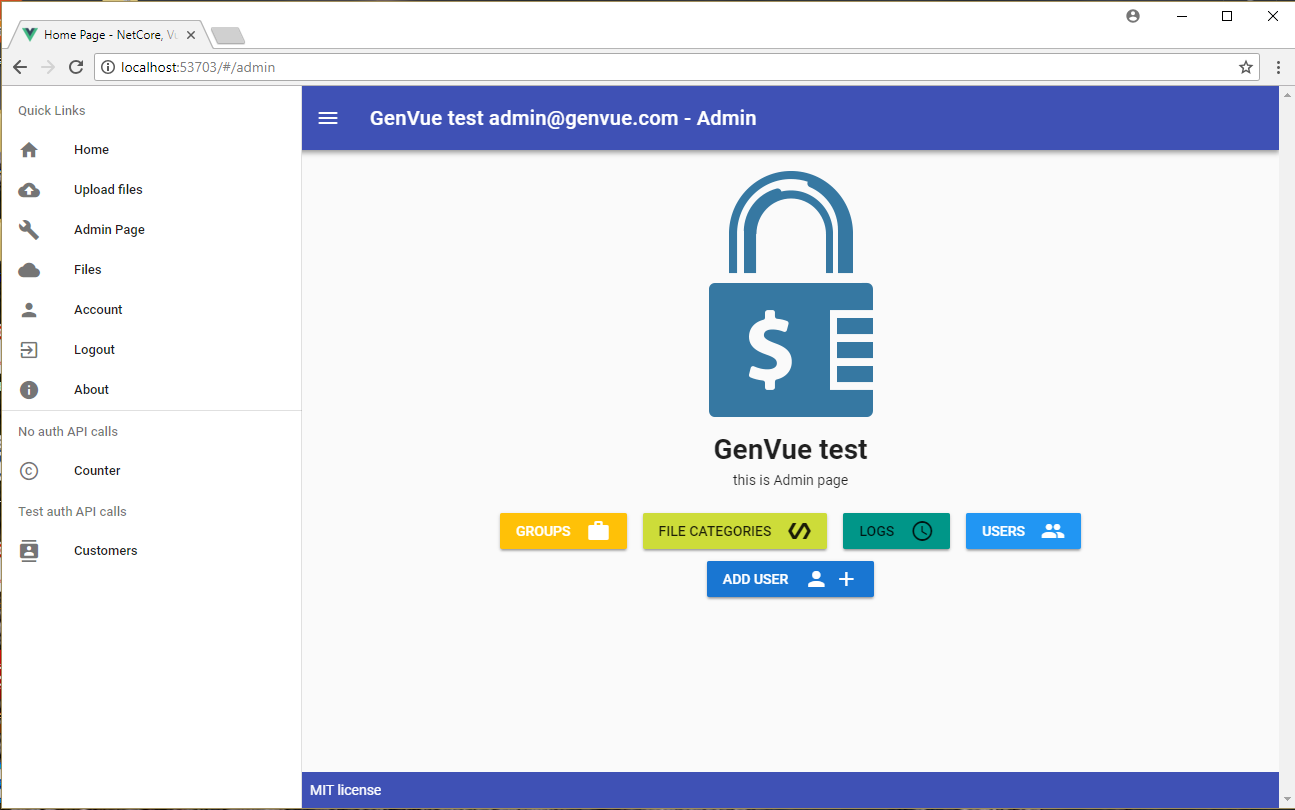Click the Admin Page wrench icon
Image resolution: width=1295 pixels, height=810 pixels.
pyautogui.click(x=29, y=230)
